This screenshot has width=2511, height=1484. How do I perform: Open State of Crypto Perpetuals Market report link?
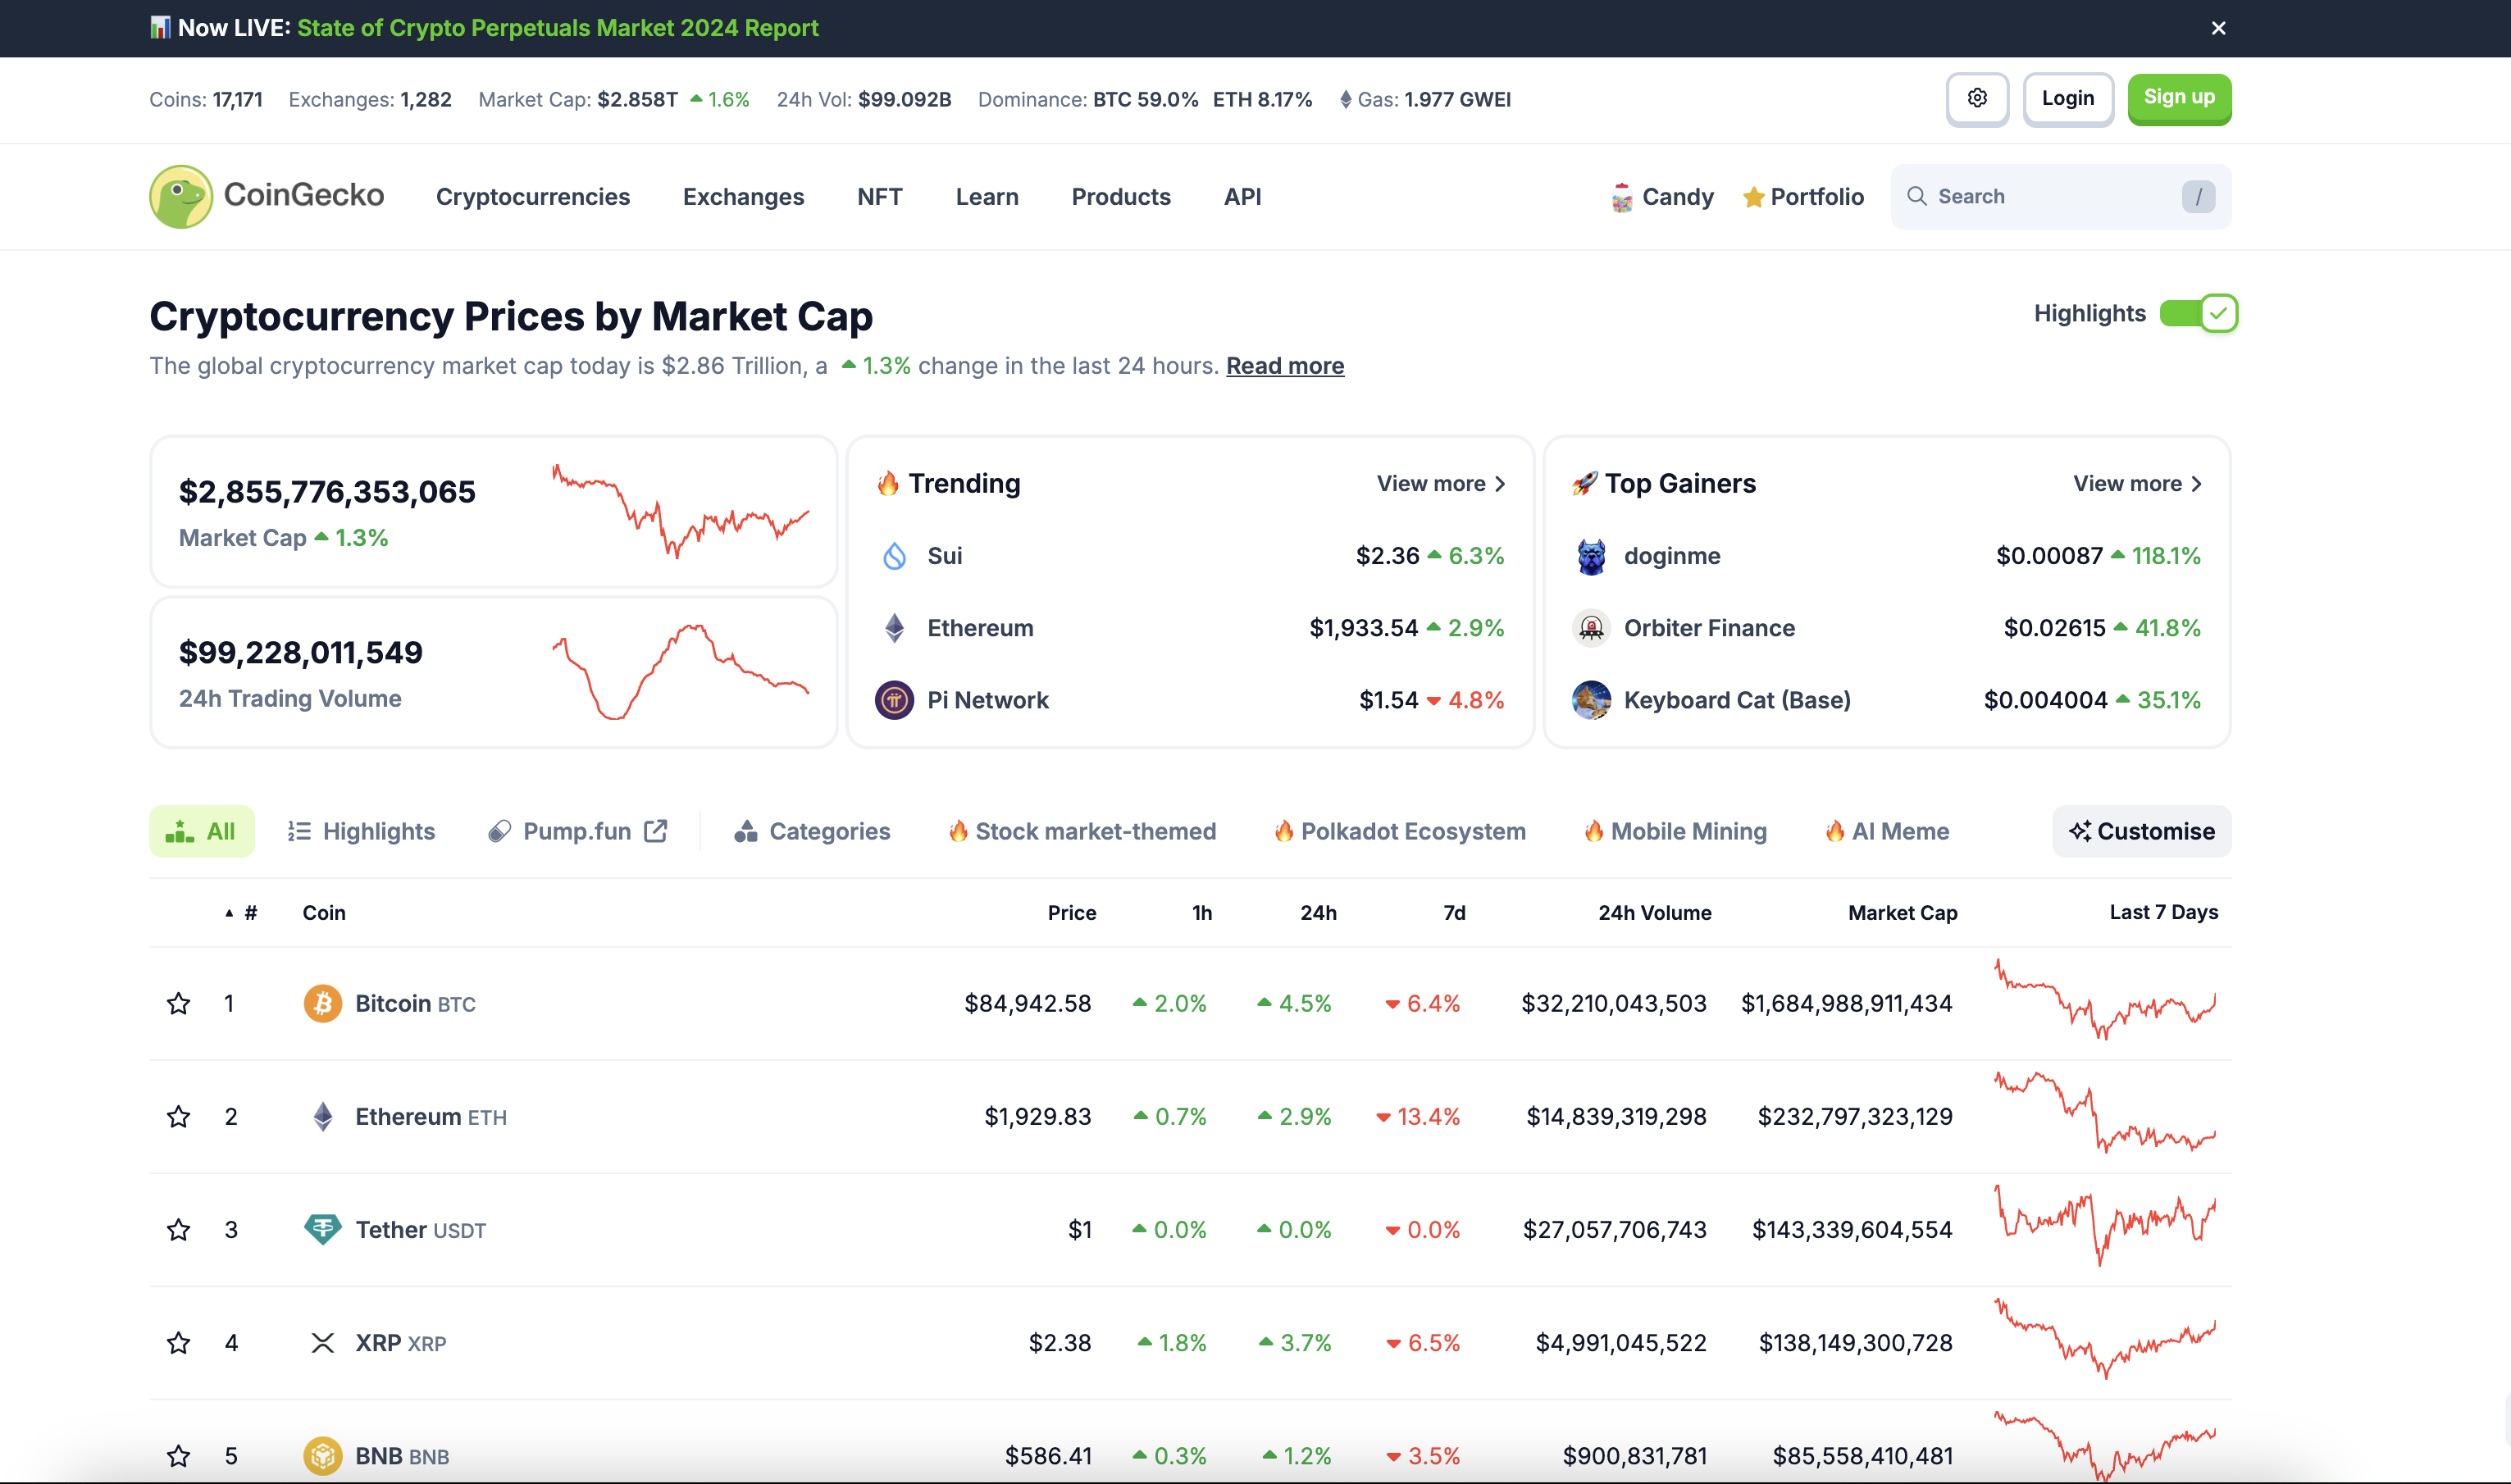pyautogui.click(x=557, y=28)
